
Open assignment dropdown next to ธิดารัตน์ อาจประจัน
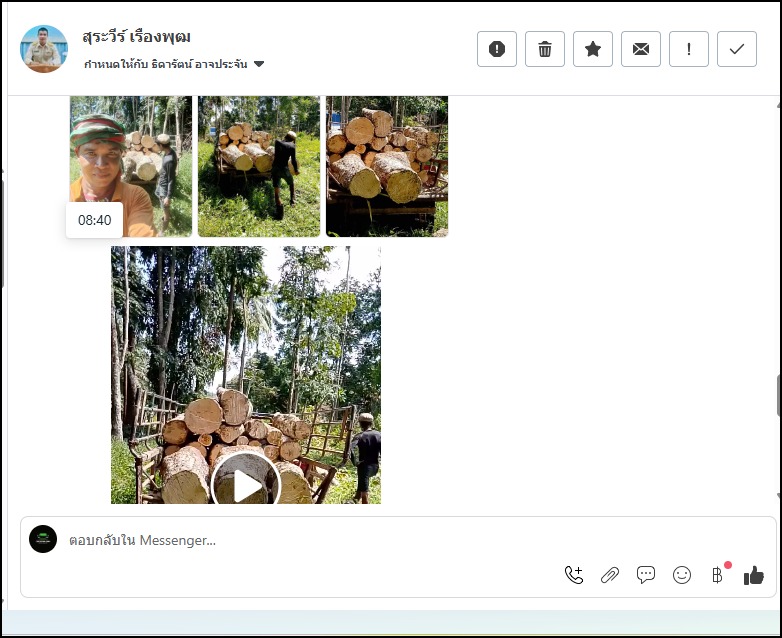click(259, 64)
